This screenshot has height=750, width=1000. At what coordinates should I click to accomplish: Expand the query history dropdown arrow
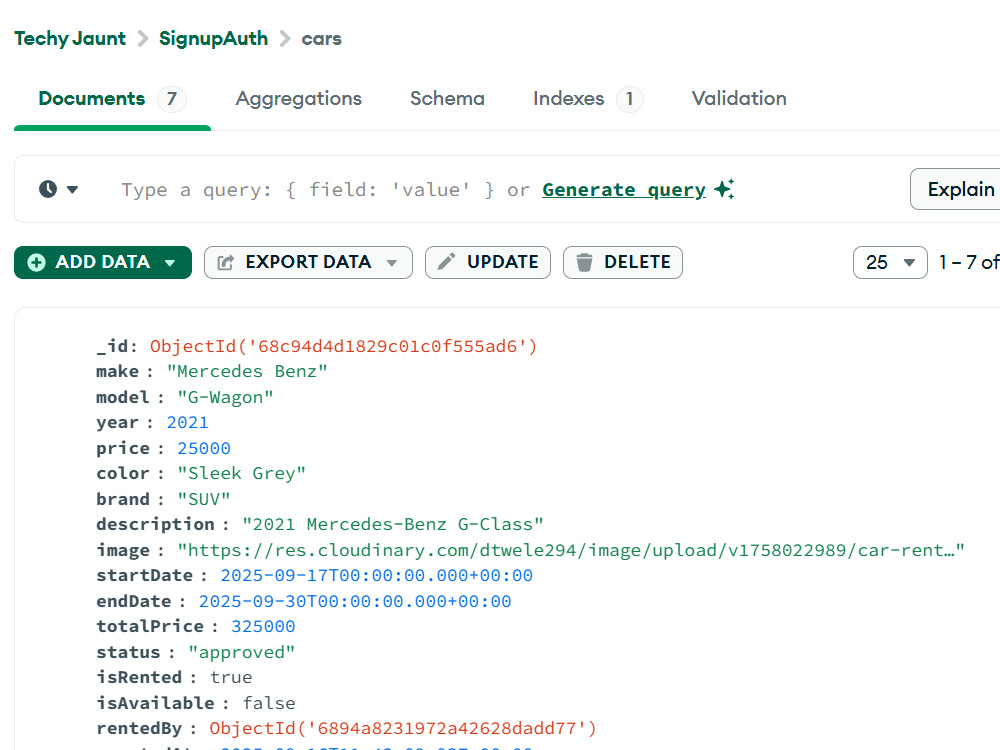click(x=73, y=189)
